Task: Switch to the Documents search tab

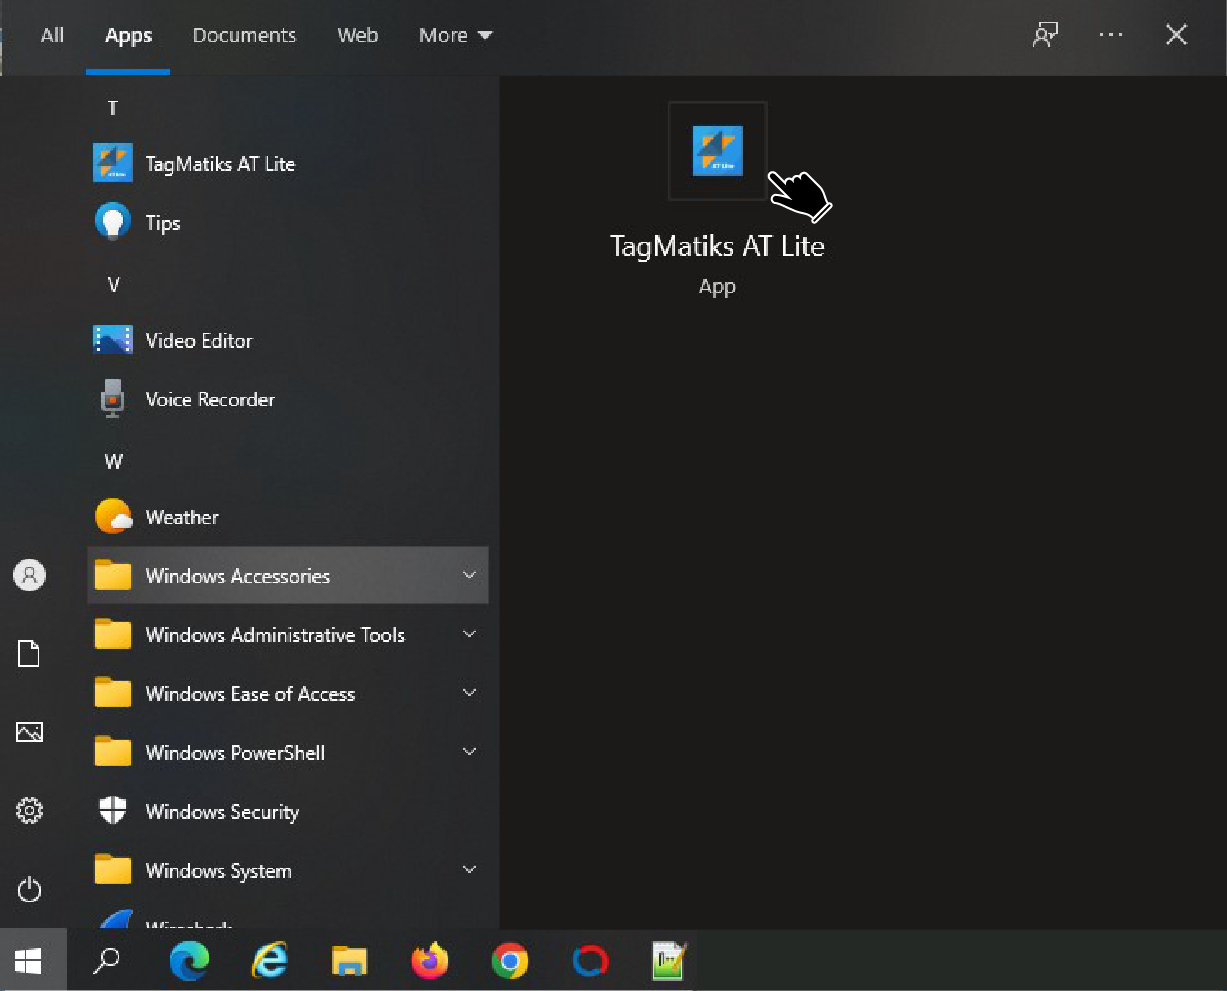Action: (244, 36)
